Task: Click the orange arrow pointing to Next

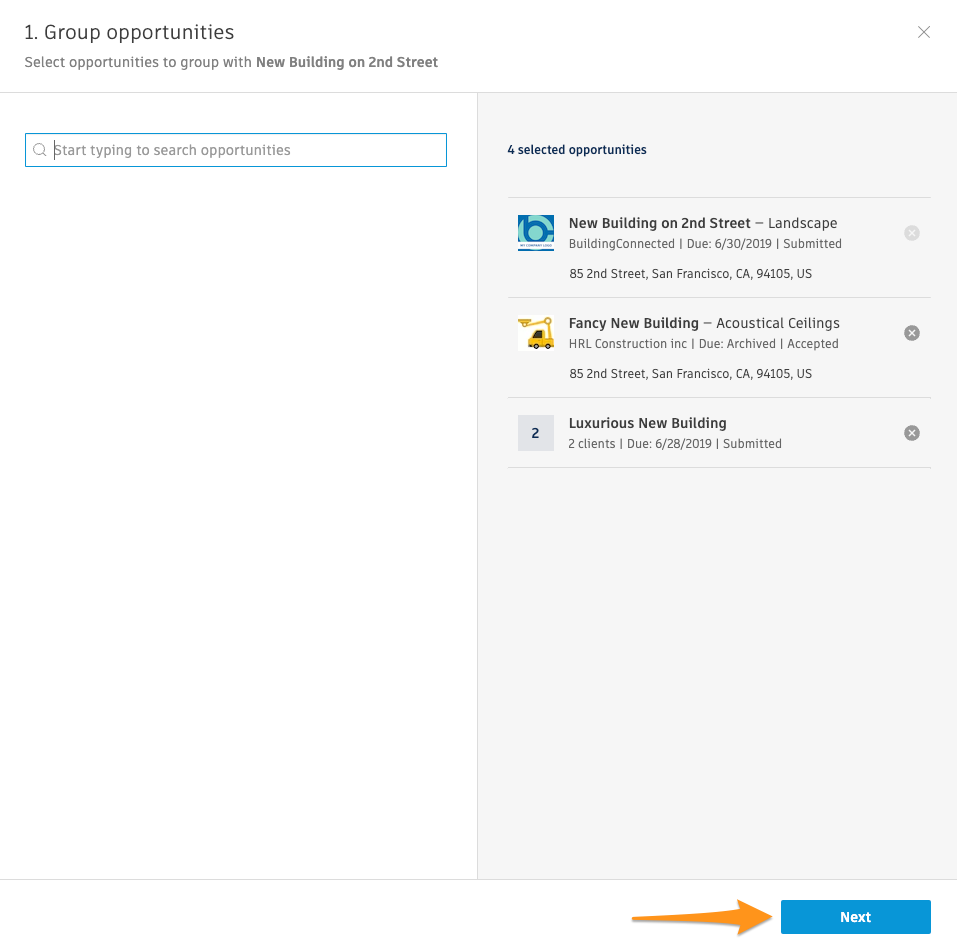Action: pos(700,916)
